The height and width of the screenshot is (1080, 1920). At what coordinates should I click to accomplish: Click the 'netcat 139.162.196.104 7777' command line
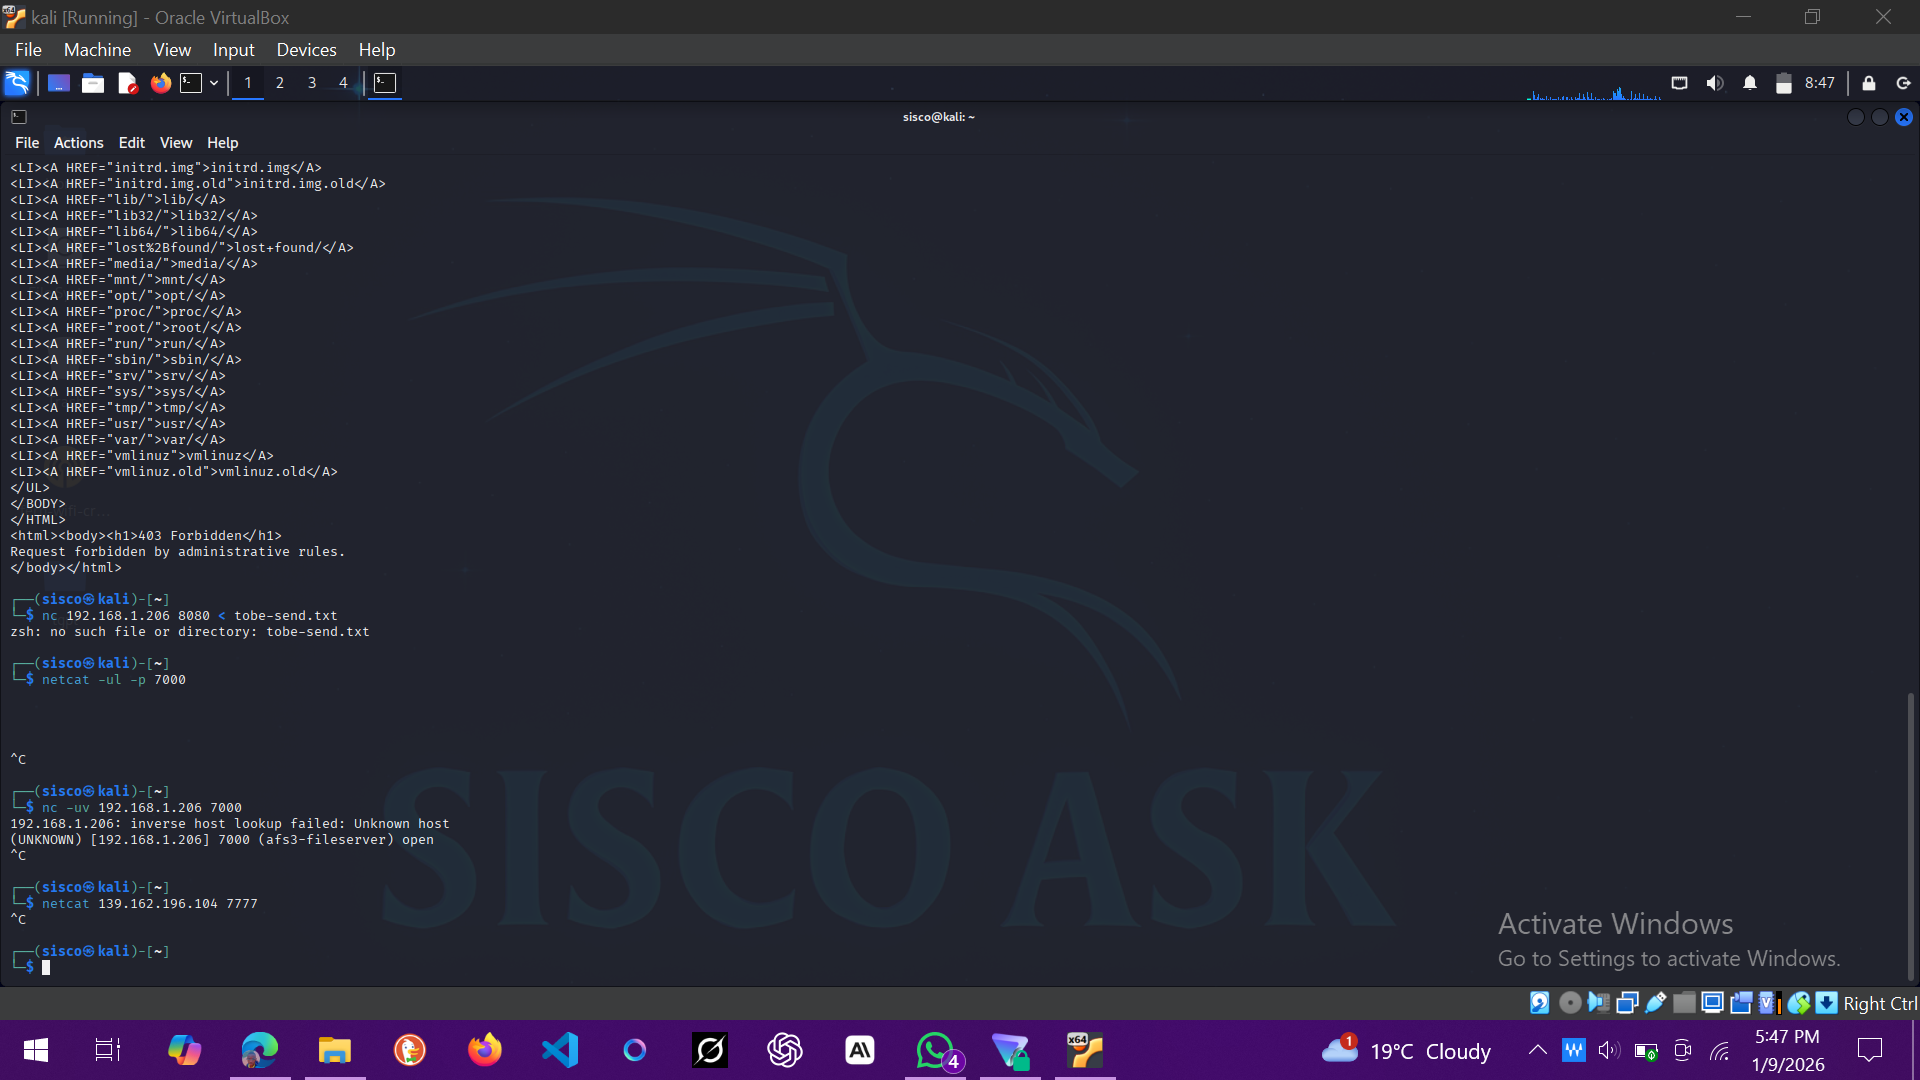[x=150, y=904]
